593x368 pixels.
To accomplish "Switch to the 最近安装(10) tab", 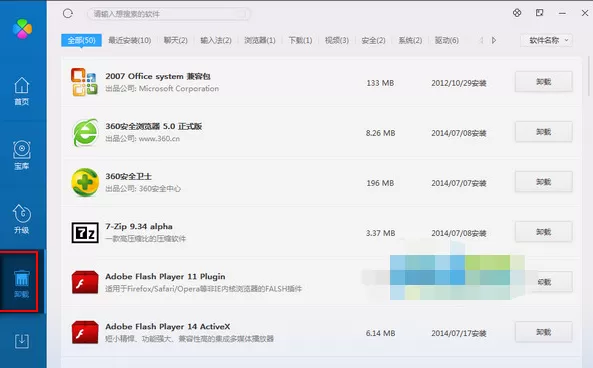I will pyautogui.click(x=130, y=40).
